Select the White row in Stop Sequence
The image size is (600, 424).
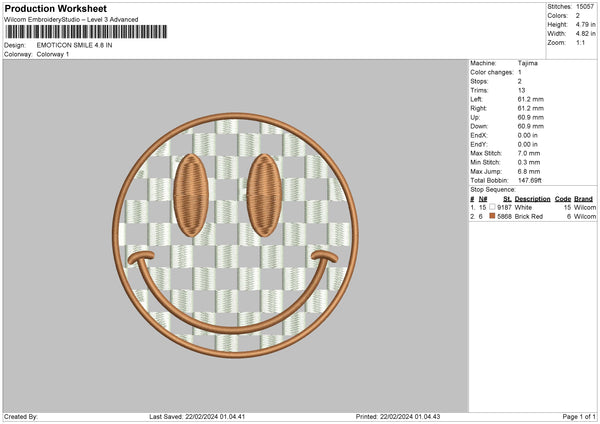(531, 207)
